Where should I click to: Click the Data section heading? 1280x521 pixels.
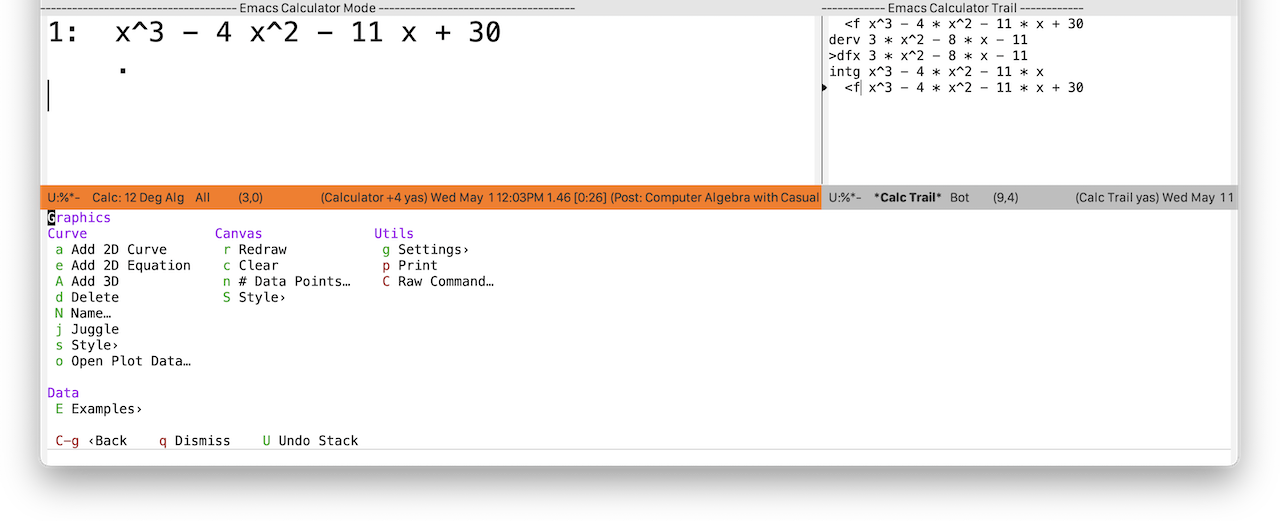tap(63, 393)
